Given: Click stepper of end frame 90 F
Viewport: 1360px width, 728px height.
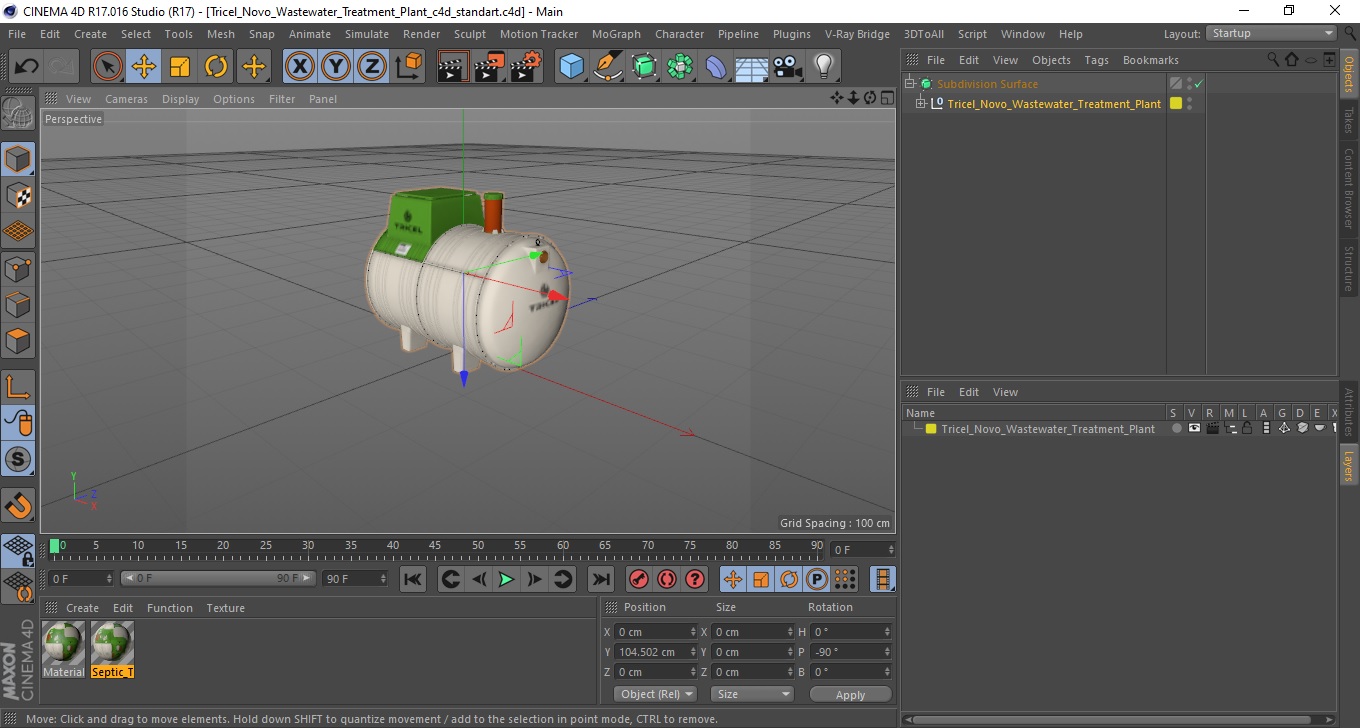Looking at the screenshot, I should (x=382, y=578).
